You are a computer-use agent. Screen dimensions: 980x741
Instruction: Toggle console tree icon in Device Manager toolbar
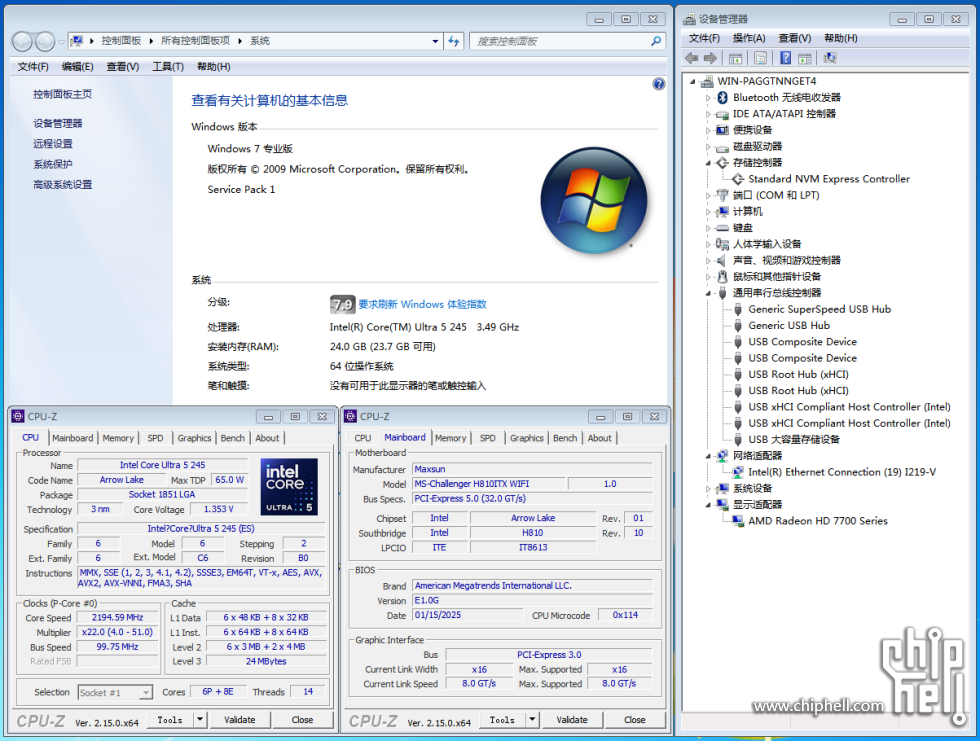(736, 58)
